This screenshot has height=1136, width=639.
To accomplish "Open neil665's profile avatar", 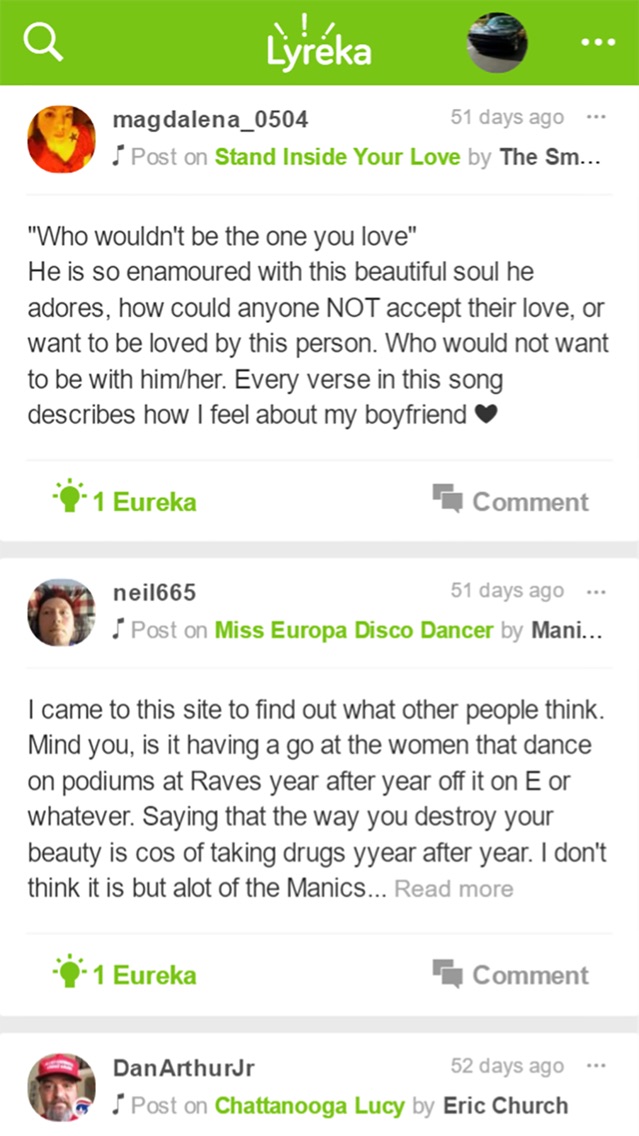I will pyautogui.click(x=62, y=612).
